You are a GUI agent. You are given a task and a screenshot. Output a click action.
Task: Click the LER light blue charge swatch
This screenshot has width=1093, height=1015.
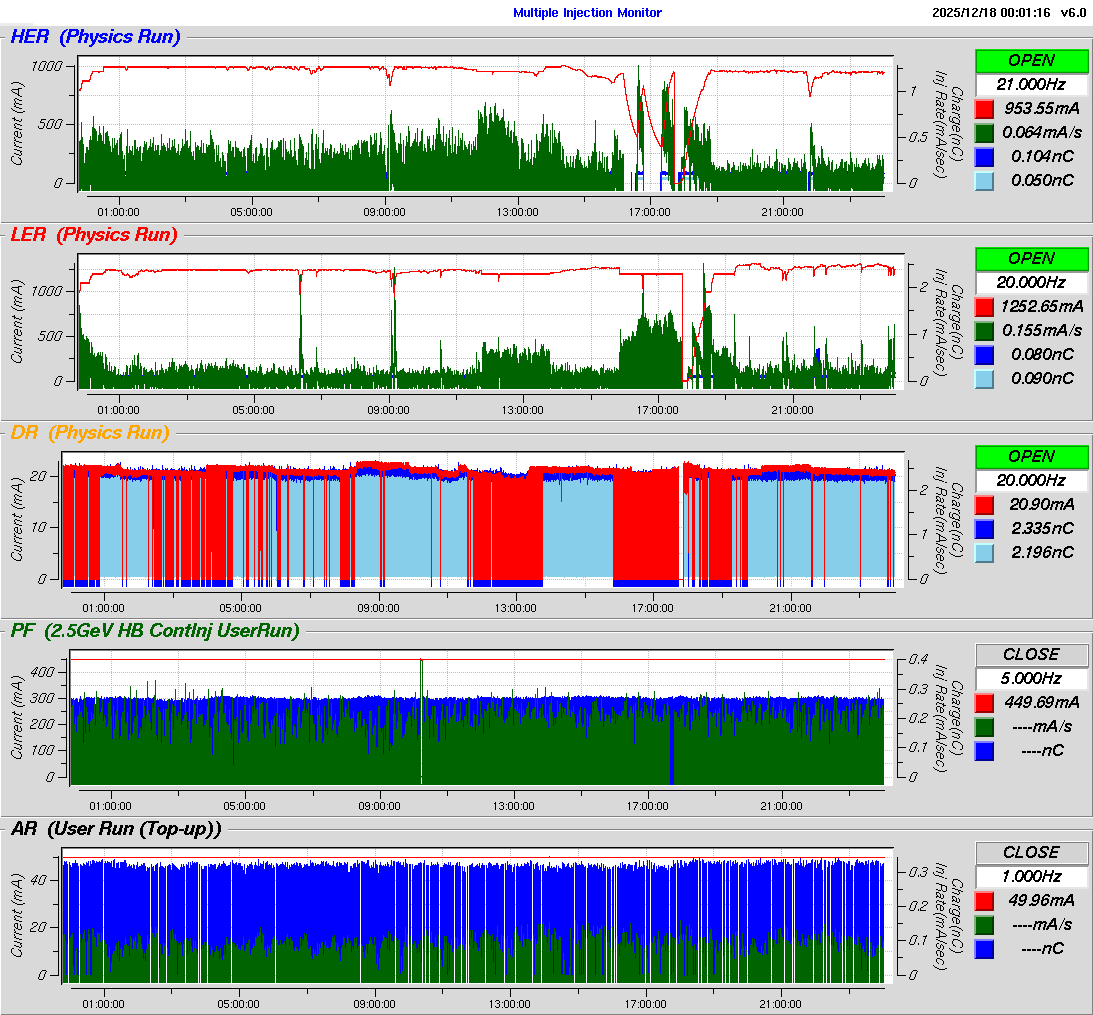tap(984, 379)
